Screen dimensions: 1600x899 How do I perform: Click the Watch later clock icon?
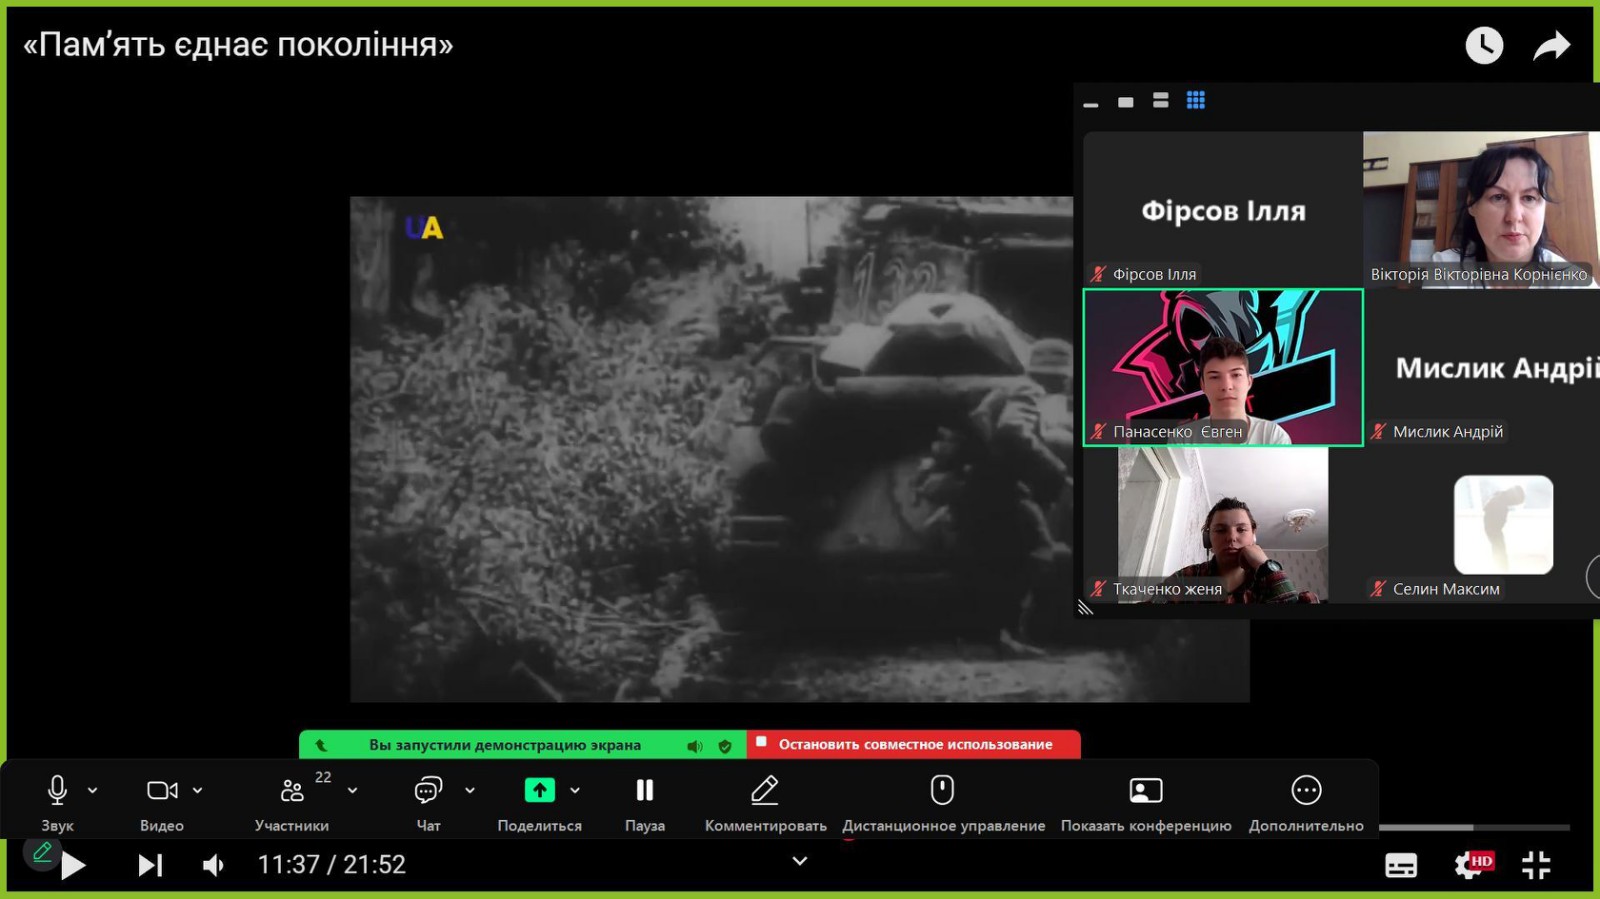(x=1484, y=45)
